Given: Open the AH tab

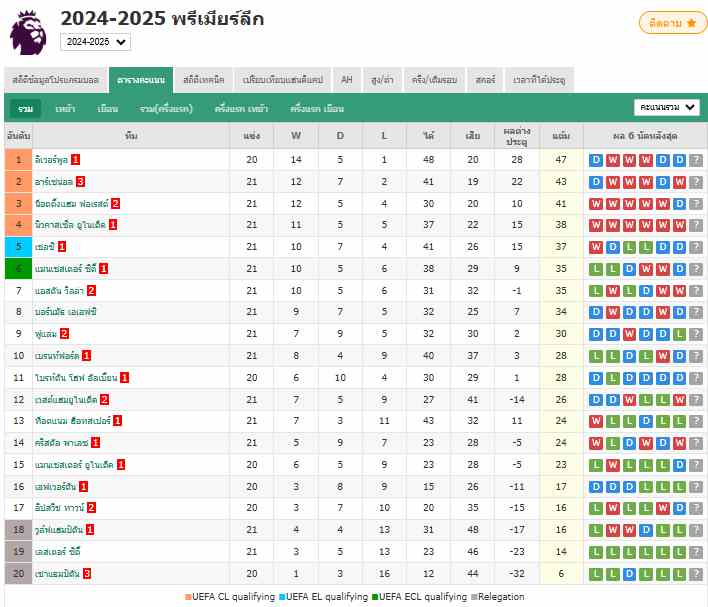Looking at the screenshot, I should click(x=346, y=80).
